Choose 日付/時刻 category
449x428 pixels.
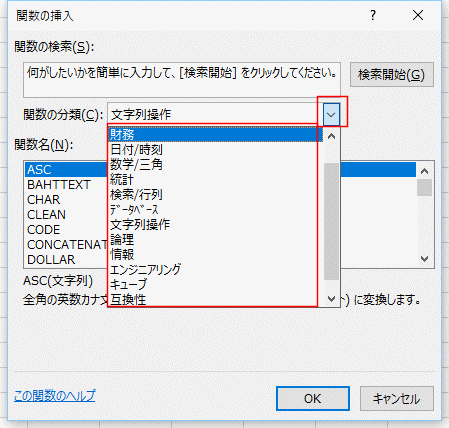(x=215, y=150)
